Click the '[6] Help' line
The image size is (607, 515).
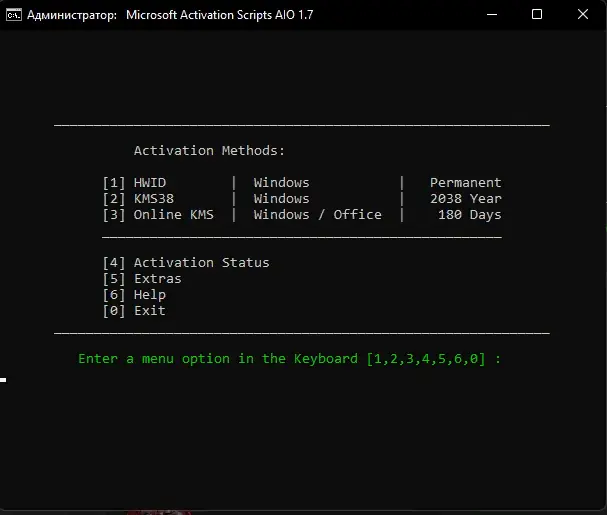134,295
